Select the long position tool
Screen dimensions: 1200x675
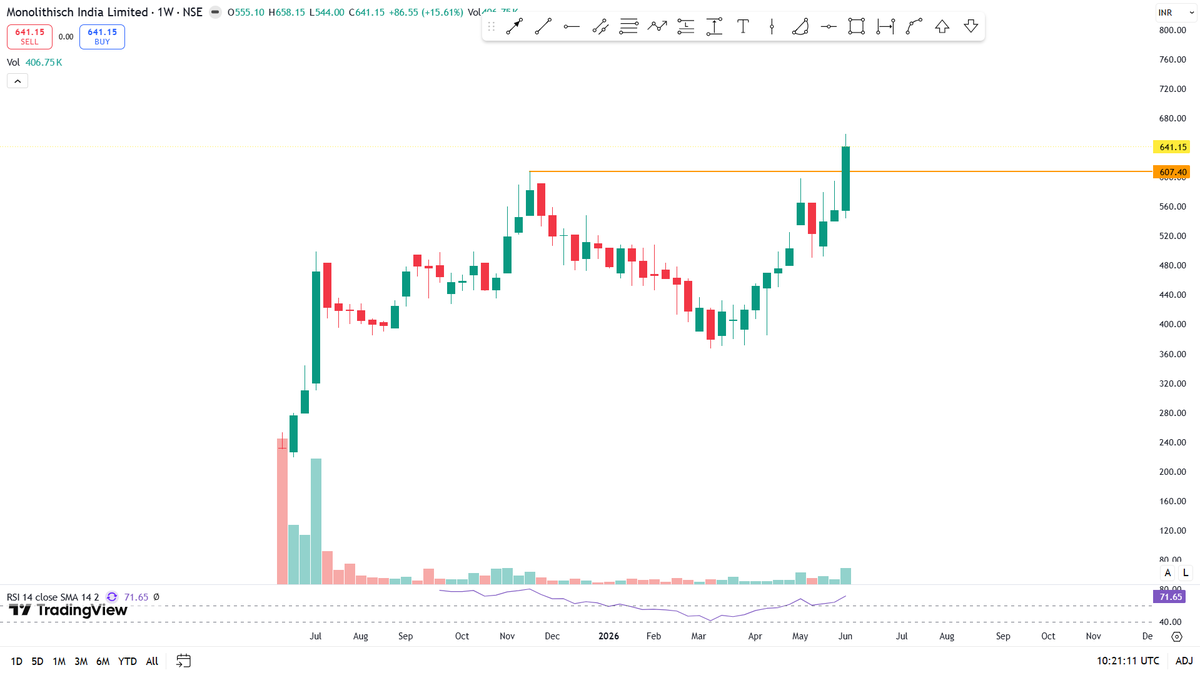coord(685,27)
